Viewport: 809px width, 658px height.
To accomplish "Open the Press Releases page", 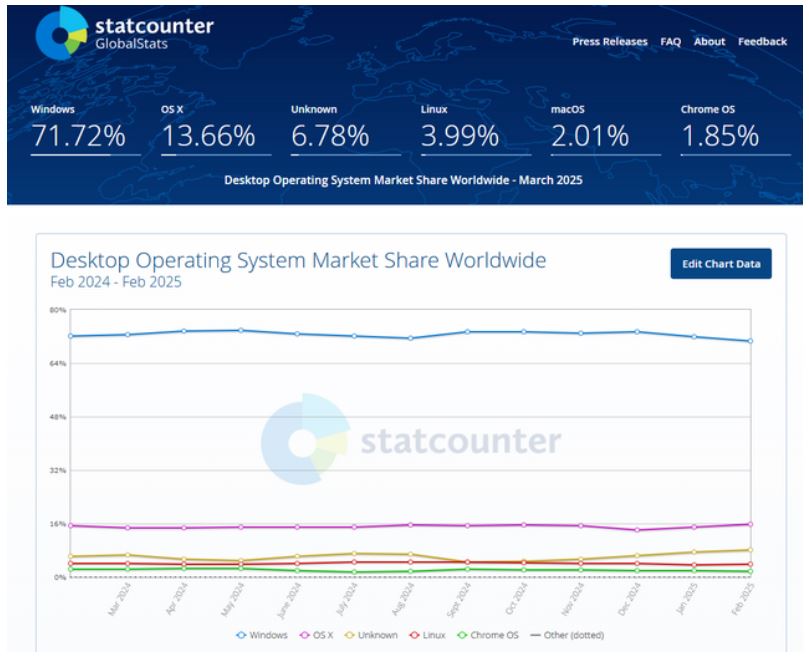I will pos(610,42).
